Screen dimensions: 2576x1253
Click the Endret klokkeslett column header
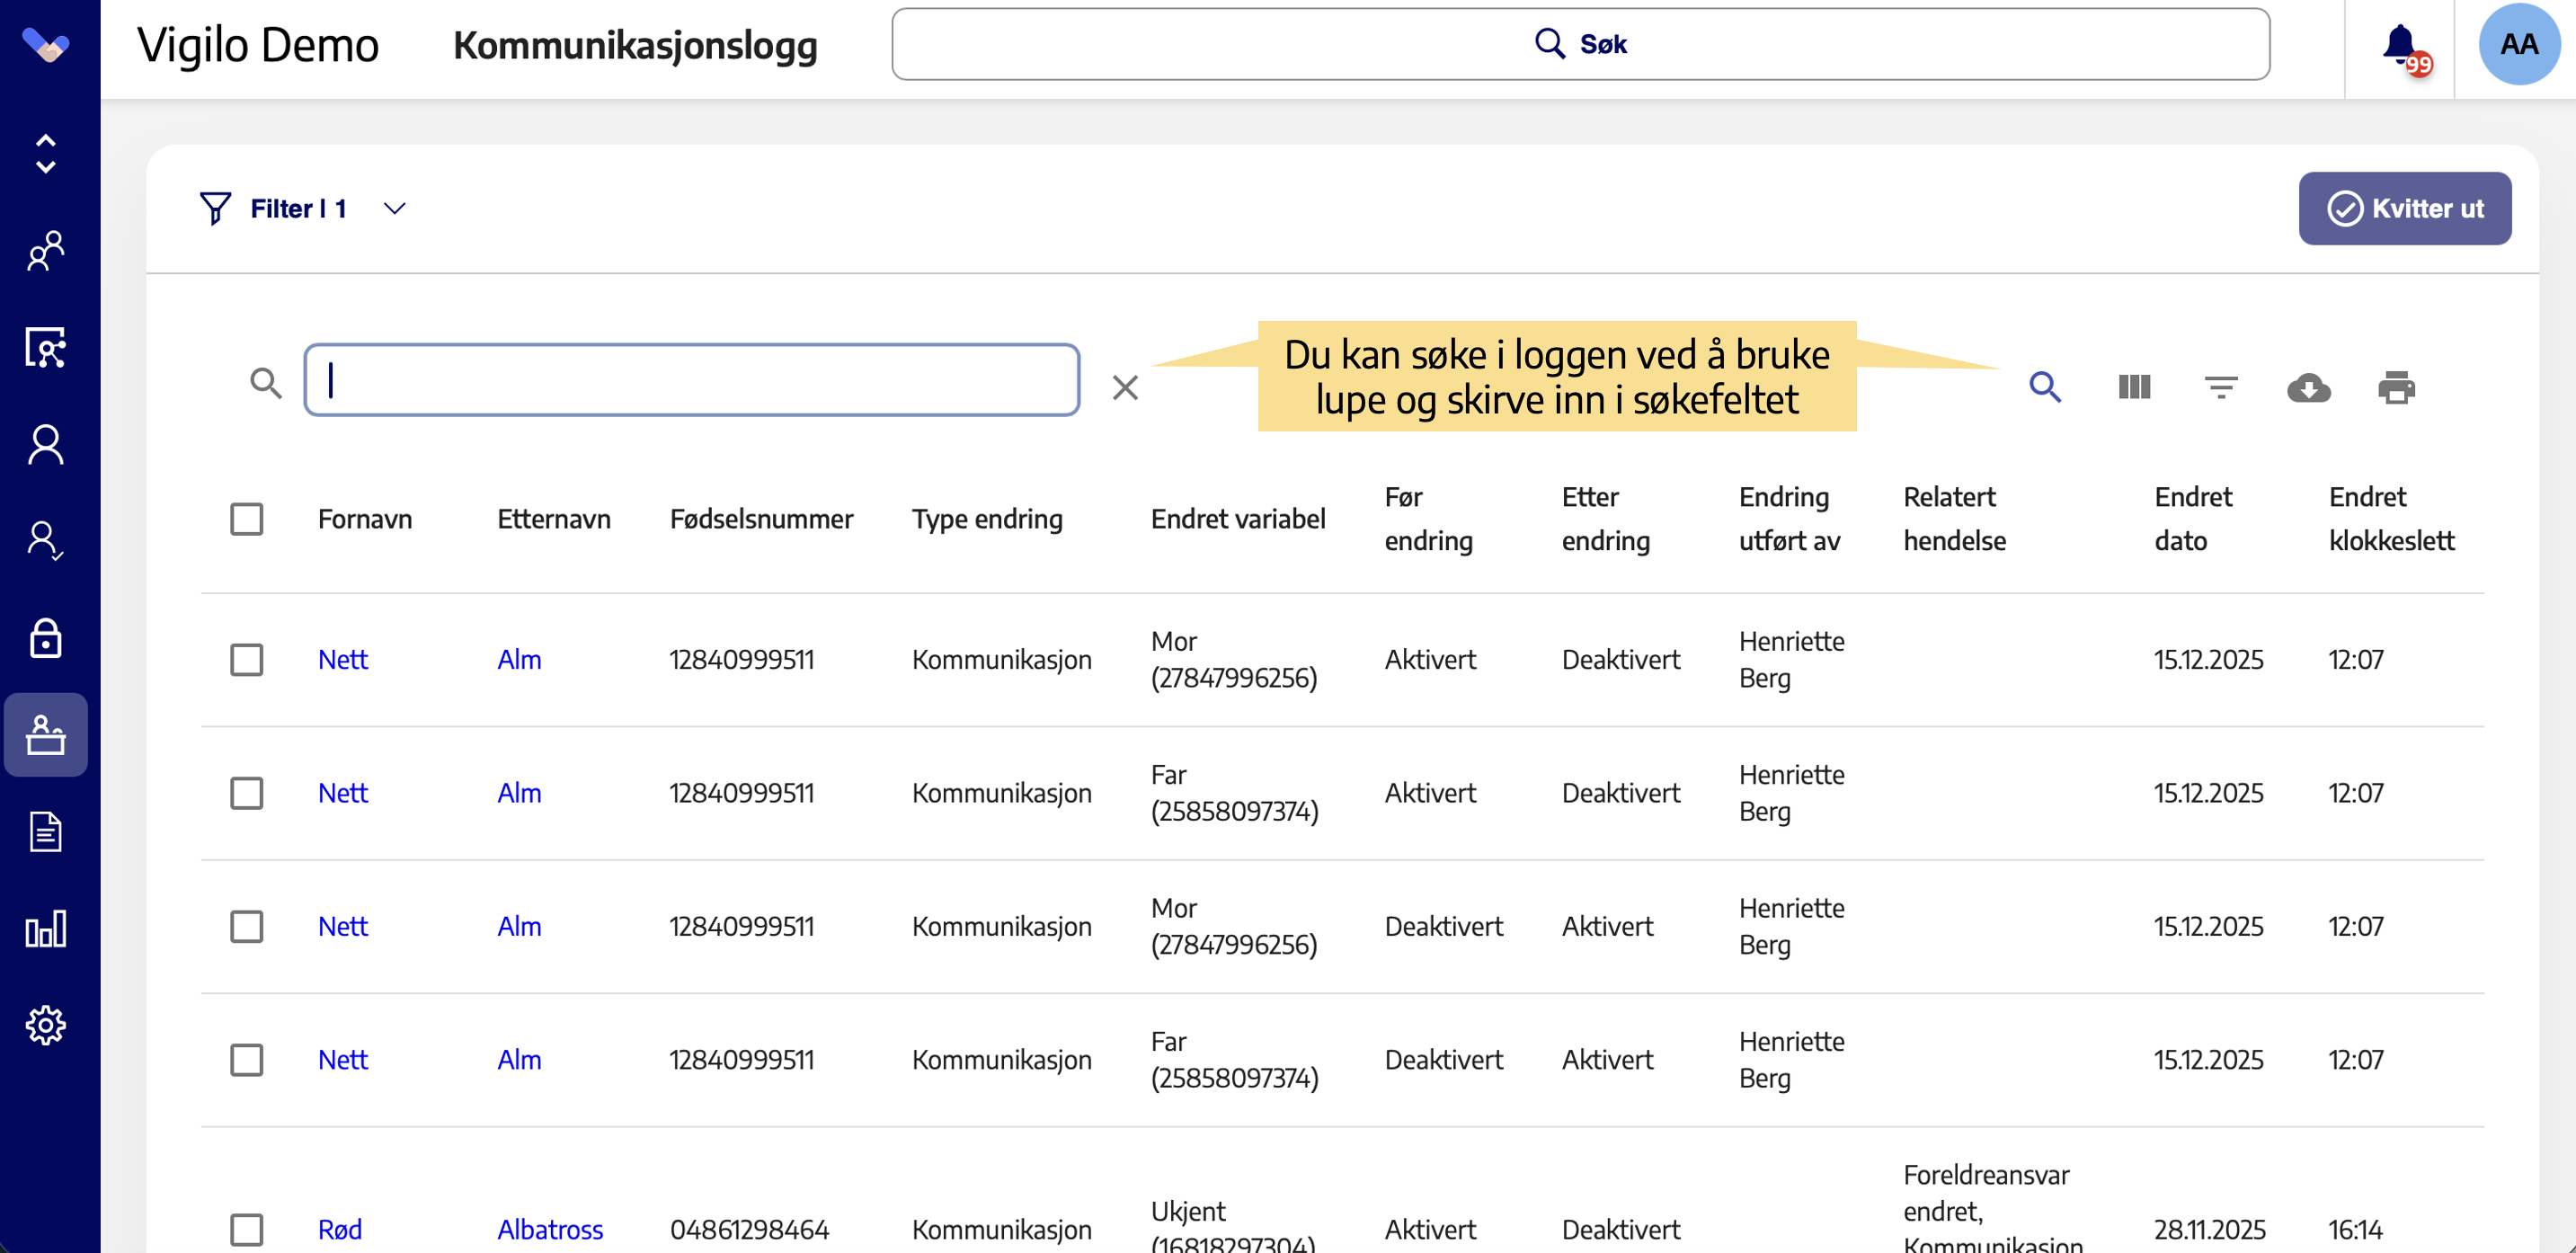click(x=2391, y=519)
